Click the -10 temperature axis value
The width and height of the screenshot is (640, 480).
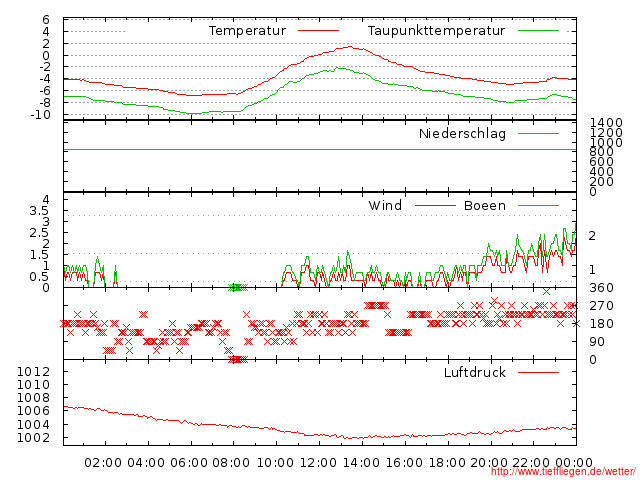coord(40,115)
